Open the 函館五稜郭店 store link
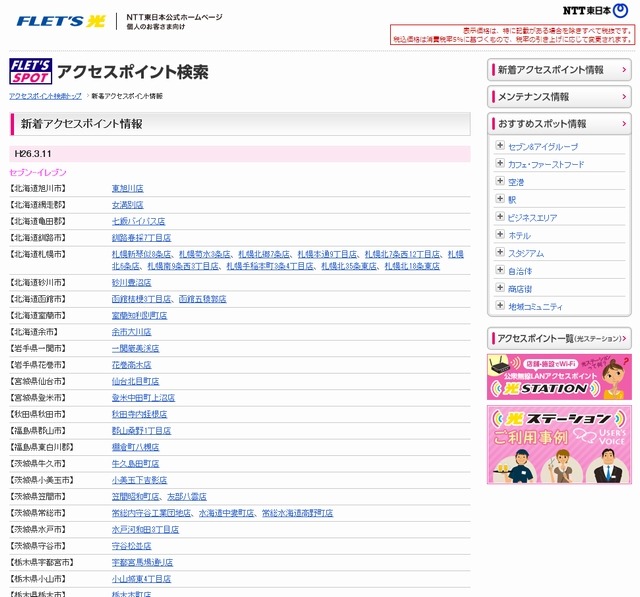This screenshot has width=640, height=597. click(x=202, y=299)
